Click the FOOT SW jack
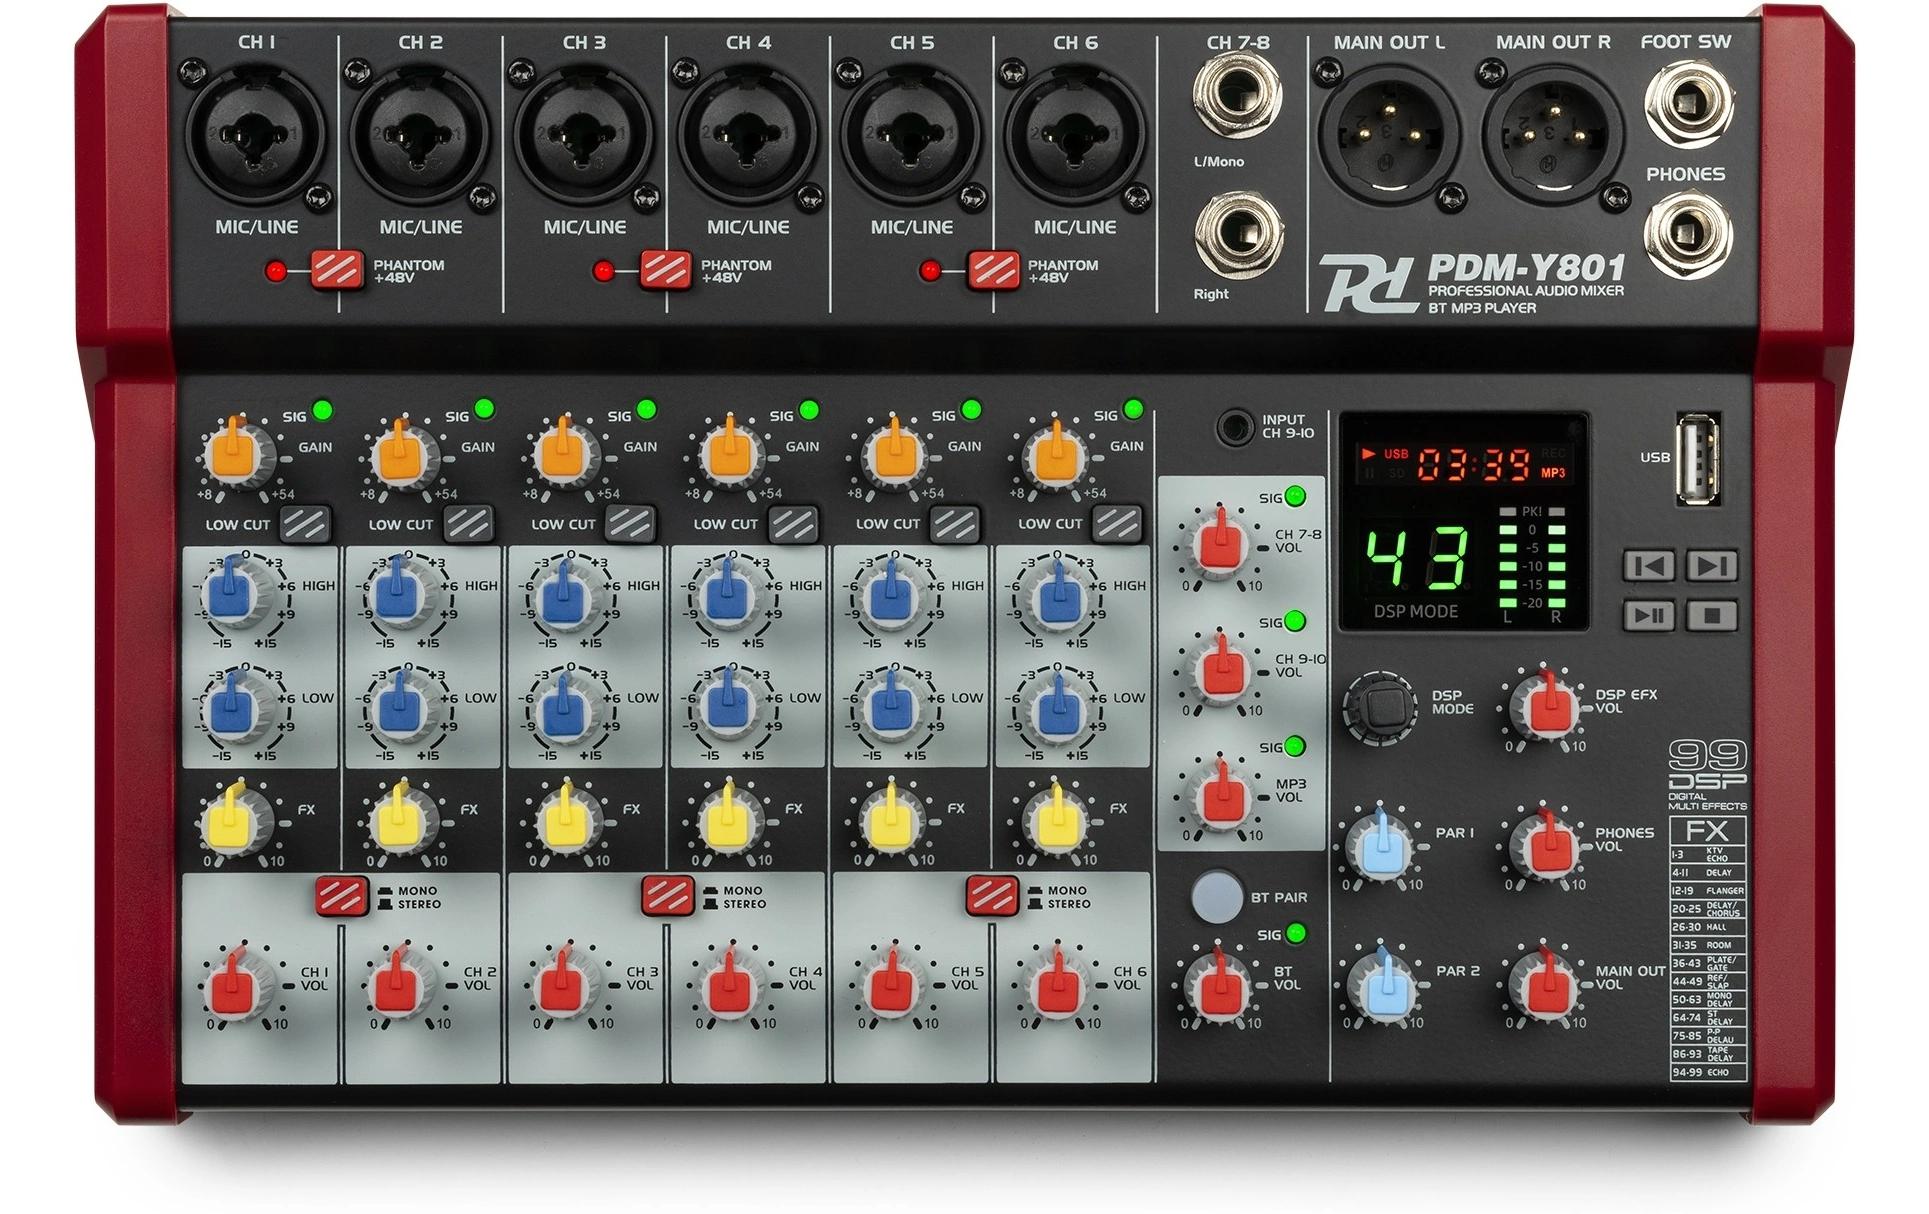 pyautogui.click(x=1689, y=103)
